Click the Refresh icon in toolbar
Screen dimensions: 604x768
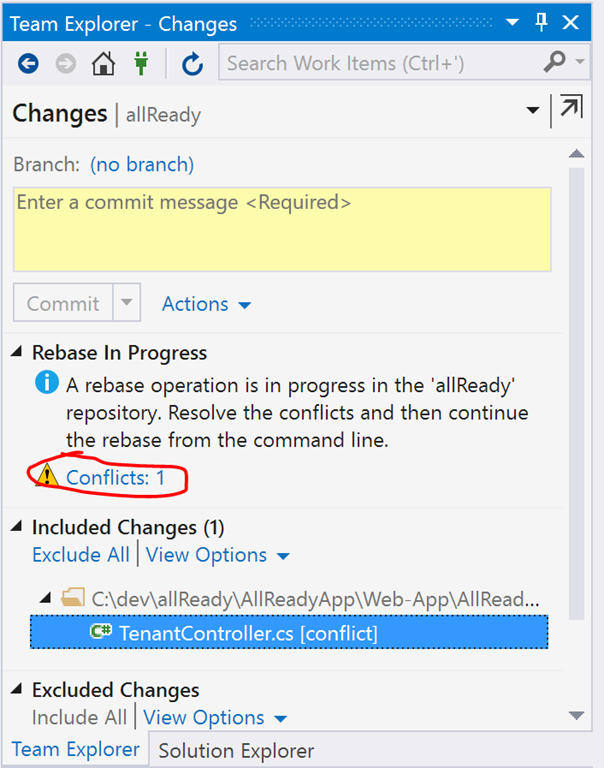coord(192,64)
